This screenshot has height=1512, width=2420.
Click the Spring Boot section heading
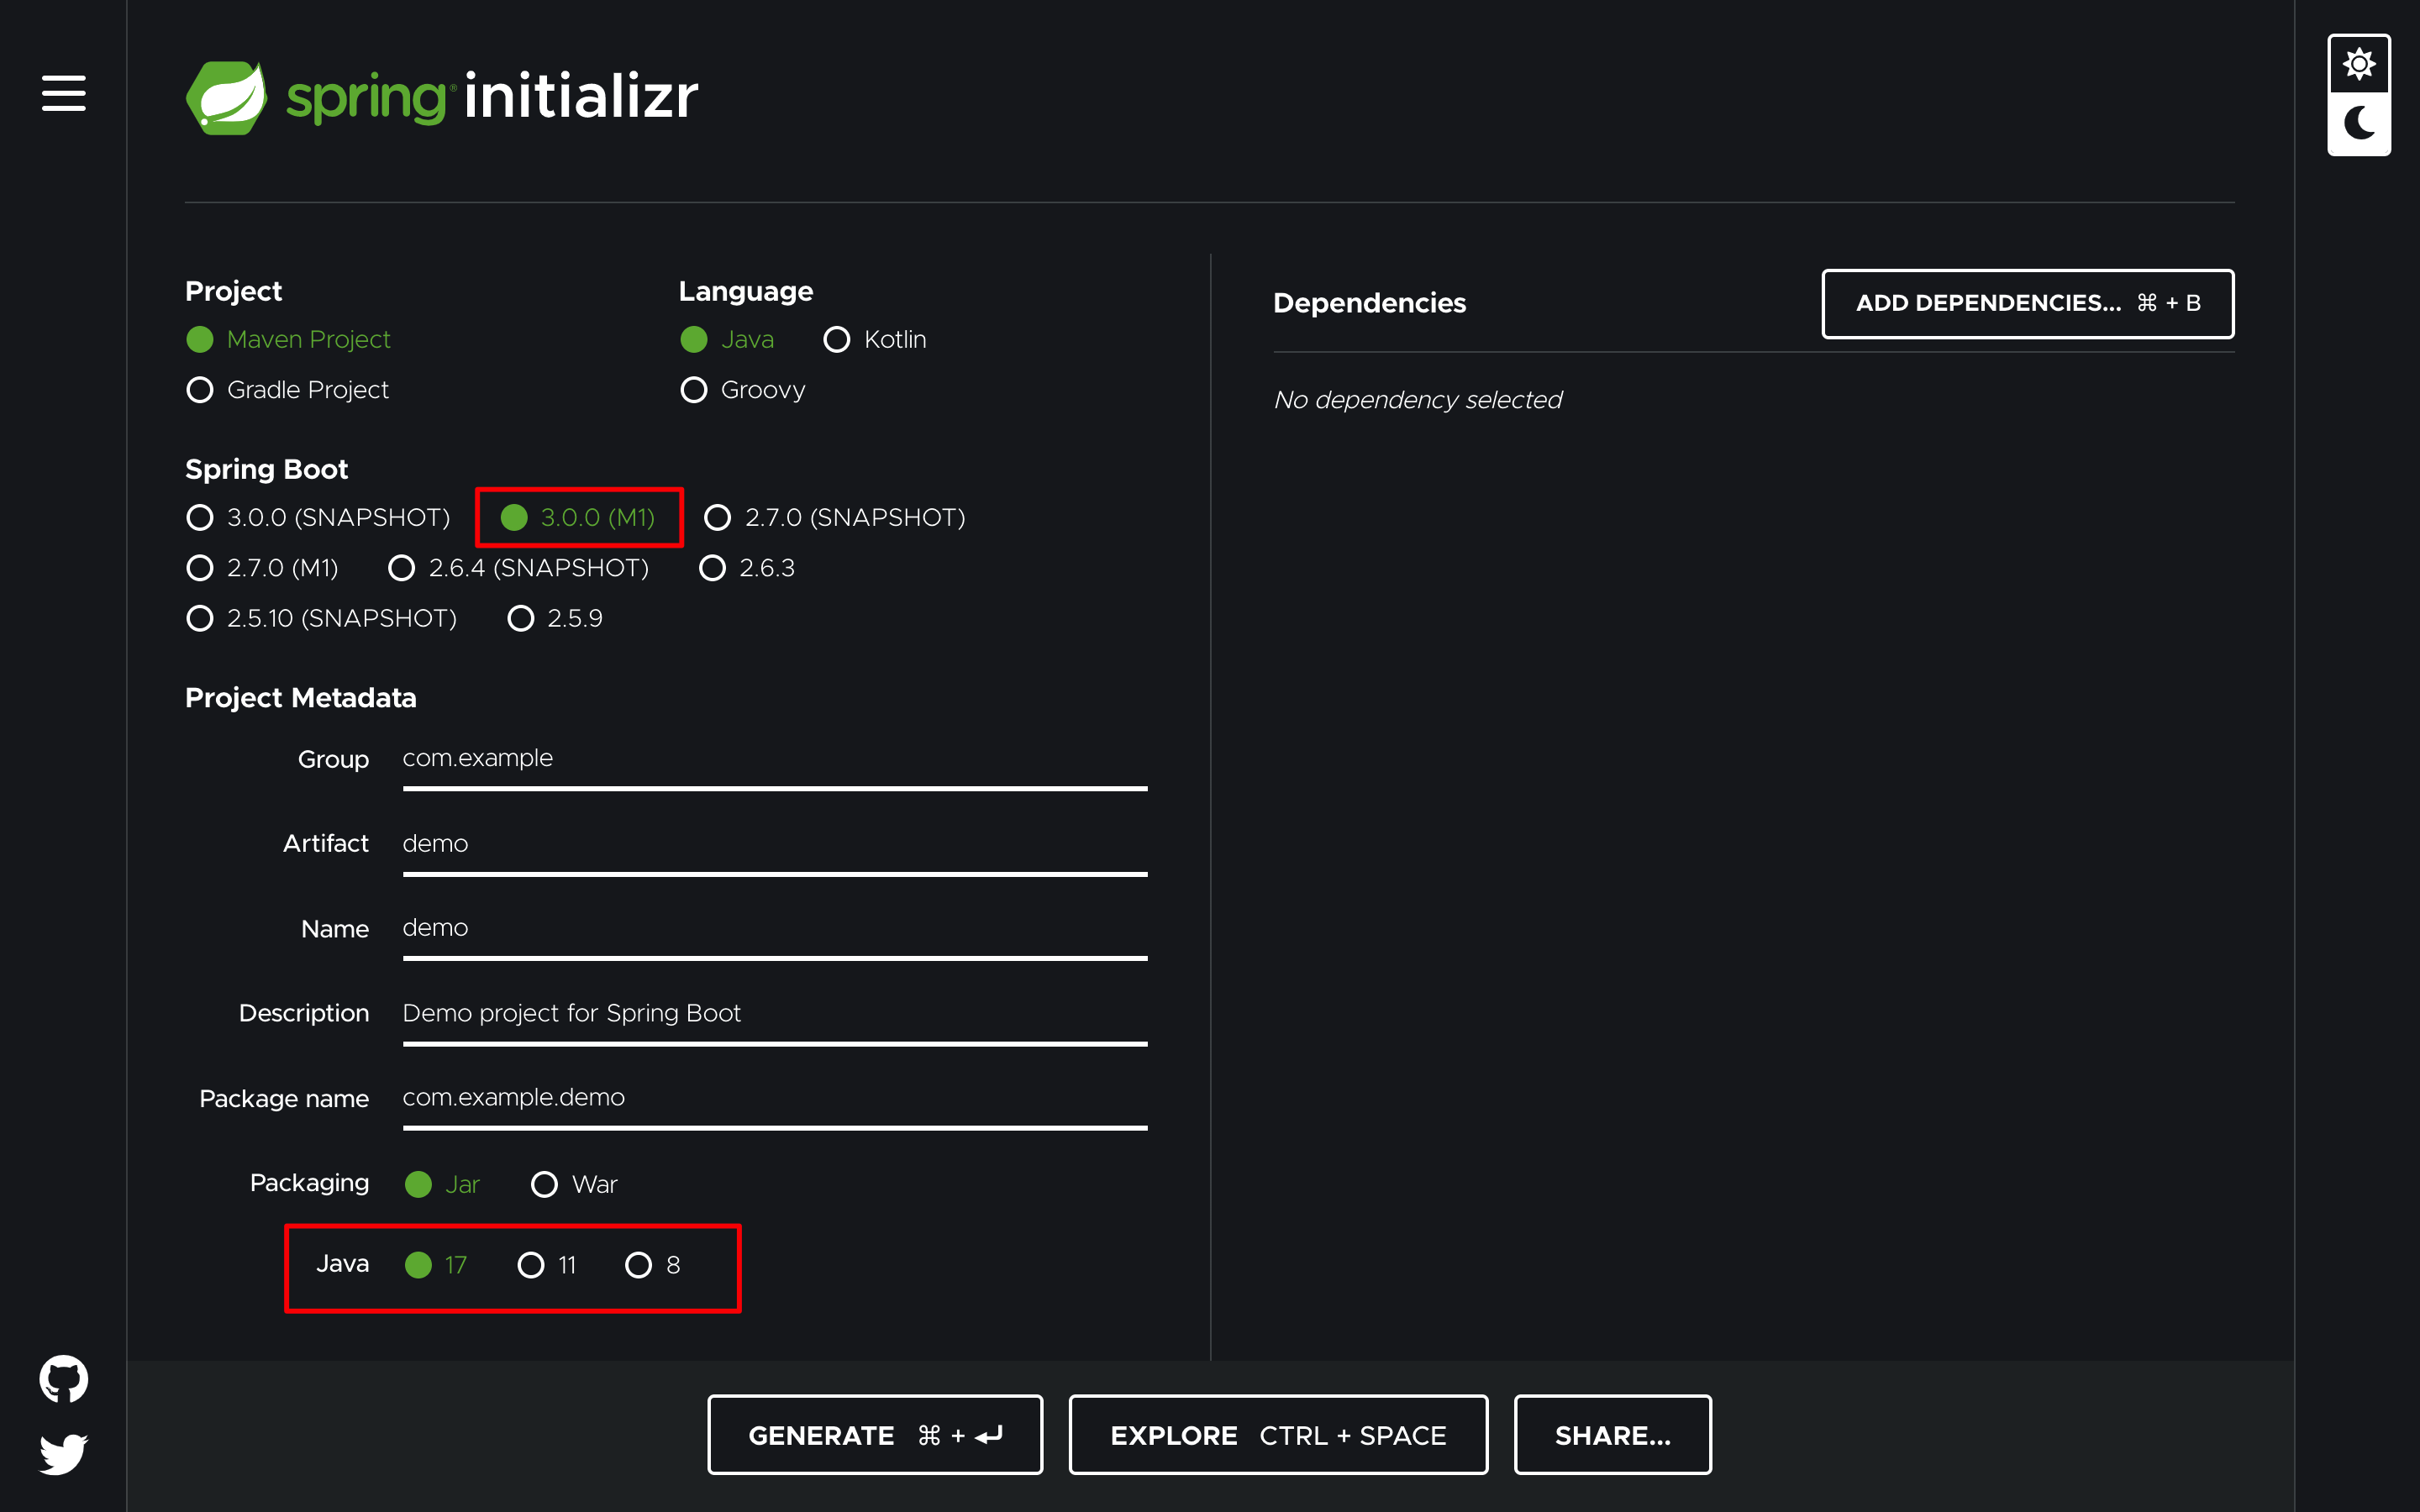pos(266,469)
